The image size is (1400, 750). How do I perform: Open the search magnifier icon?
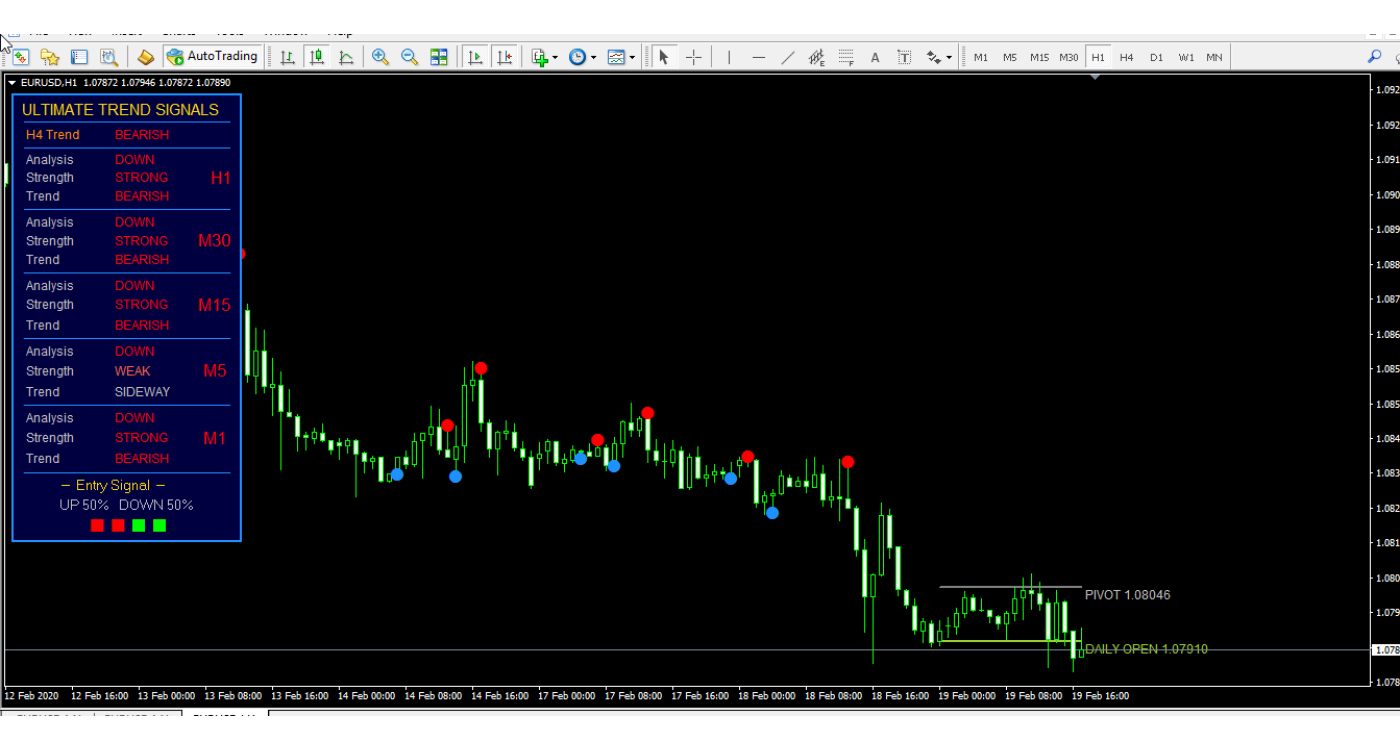click(x=1374, y=57)
